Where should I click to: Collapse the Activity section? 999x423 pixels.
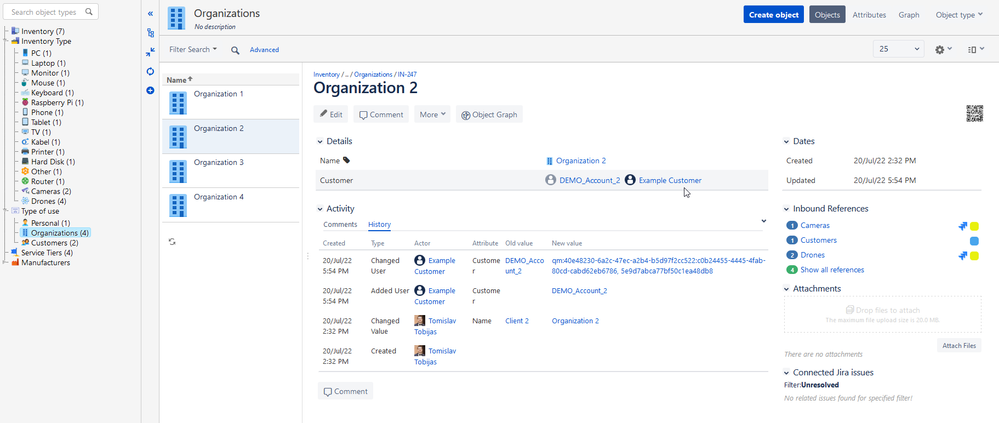point(320,209)
